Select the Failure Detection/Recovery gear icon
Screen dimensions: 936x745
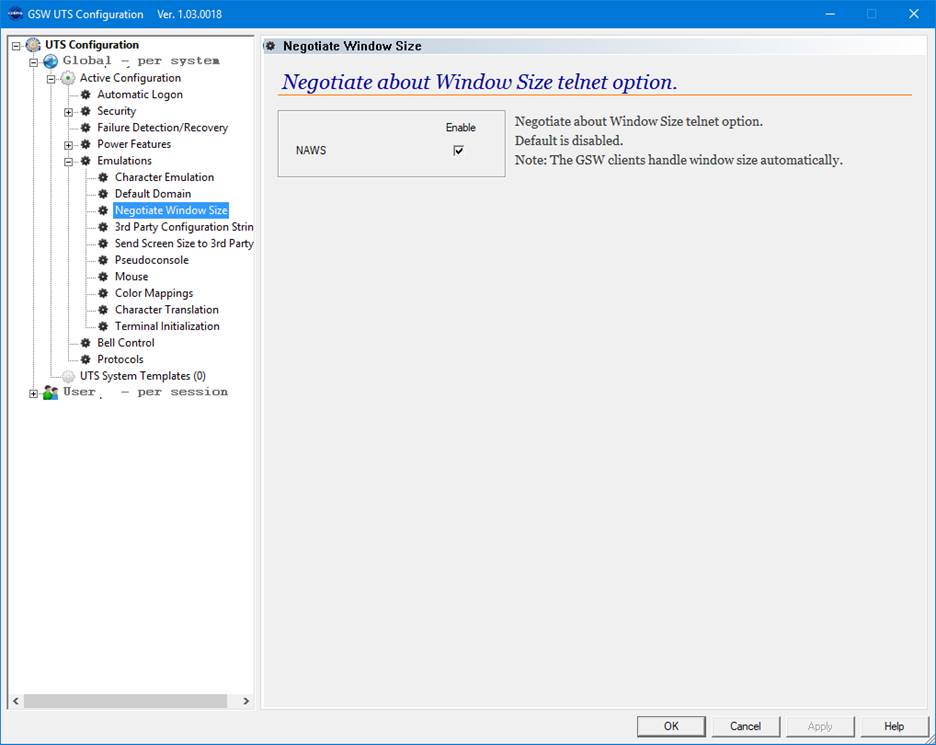(x=85, y=128)
